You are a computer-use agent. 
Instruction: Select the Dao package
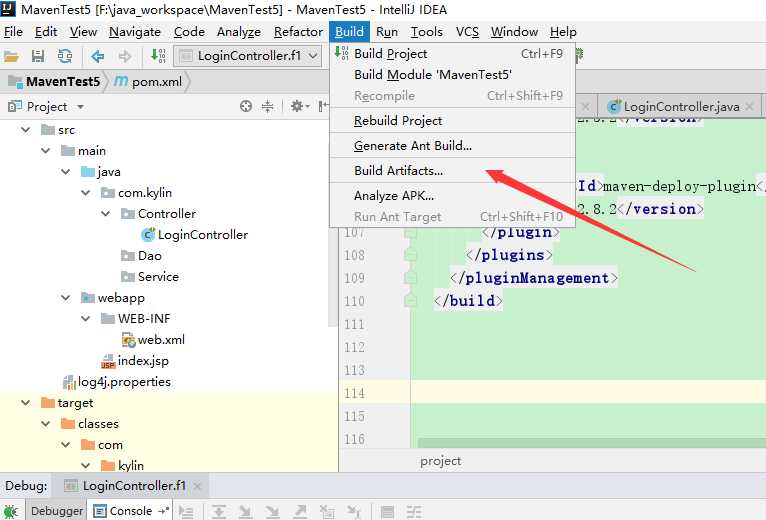coord(141,256)
